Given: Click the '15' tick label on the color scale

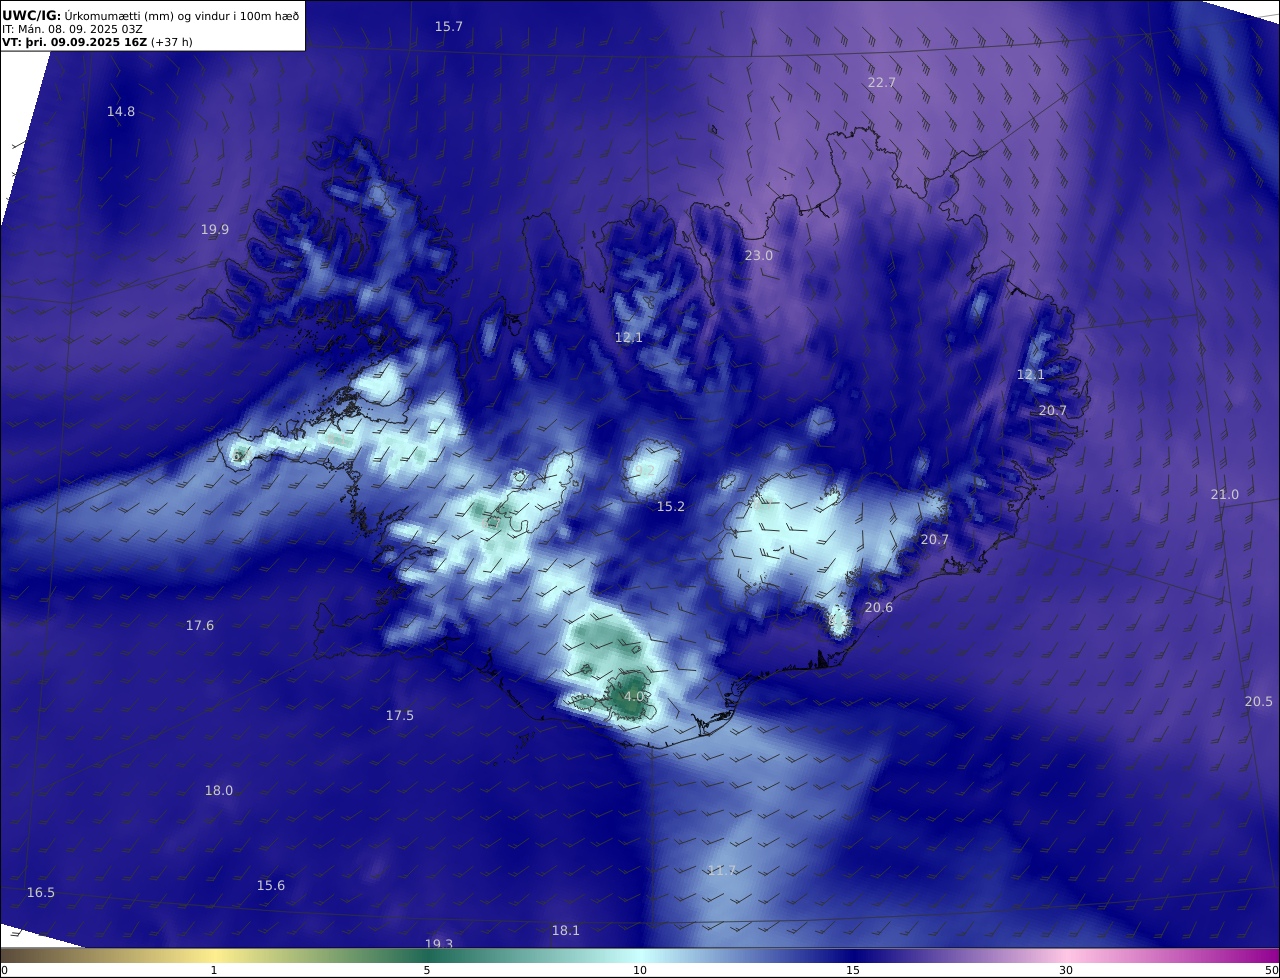Looking at the screenshot, I should click(x=853, y=970).
